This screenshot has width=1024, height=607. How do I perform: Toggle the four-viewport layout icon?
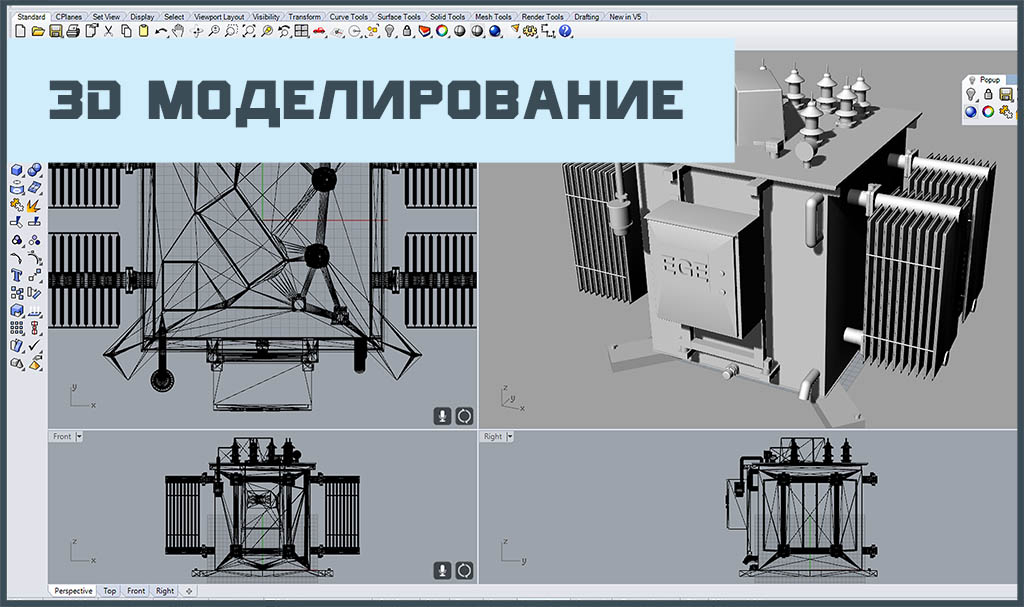(301, 32)
